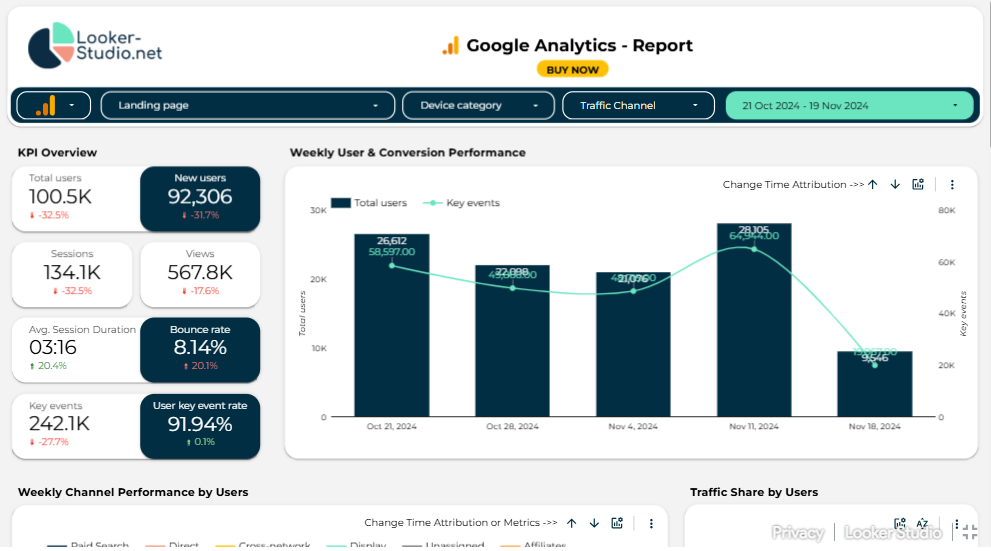The height and width of the screenshot is (551, 991).
Task: Click the Change Time Attribution or Metrics label
Action: (x=461, y=523)
